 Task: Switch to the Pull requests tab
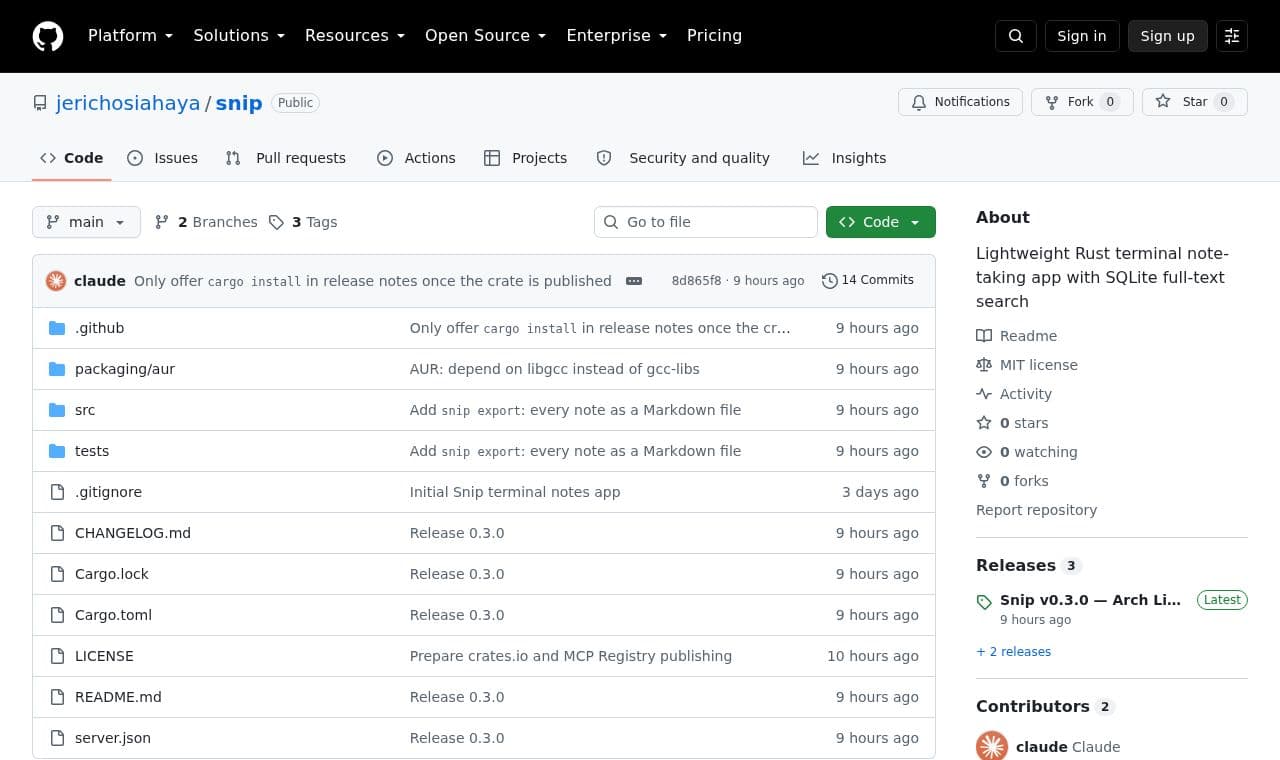click(286, 158)
